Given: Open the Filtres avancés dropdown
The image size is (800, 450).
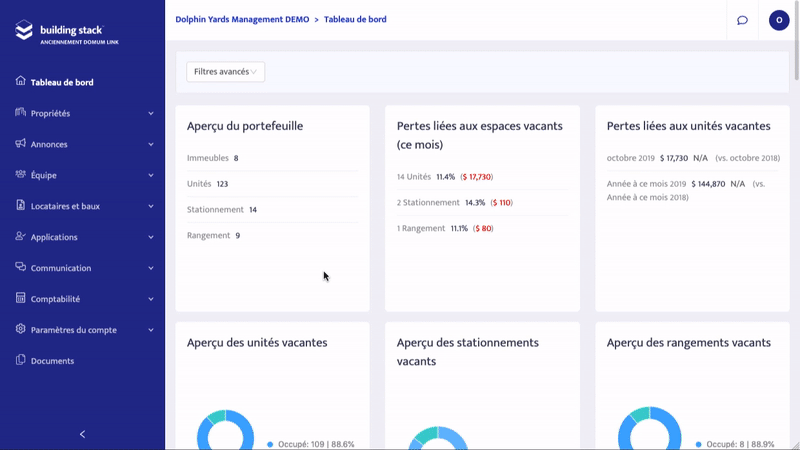Looking at the screenshot, I should [226, 72].
